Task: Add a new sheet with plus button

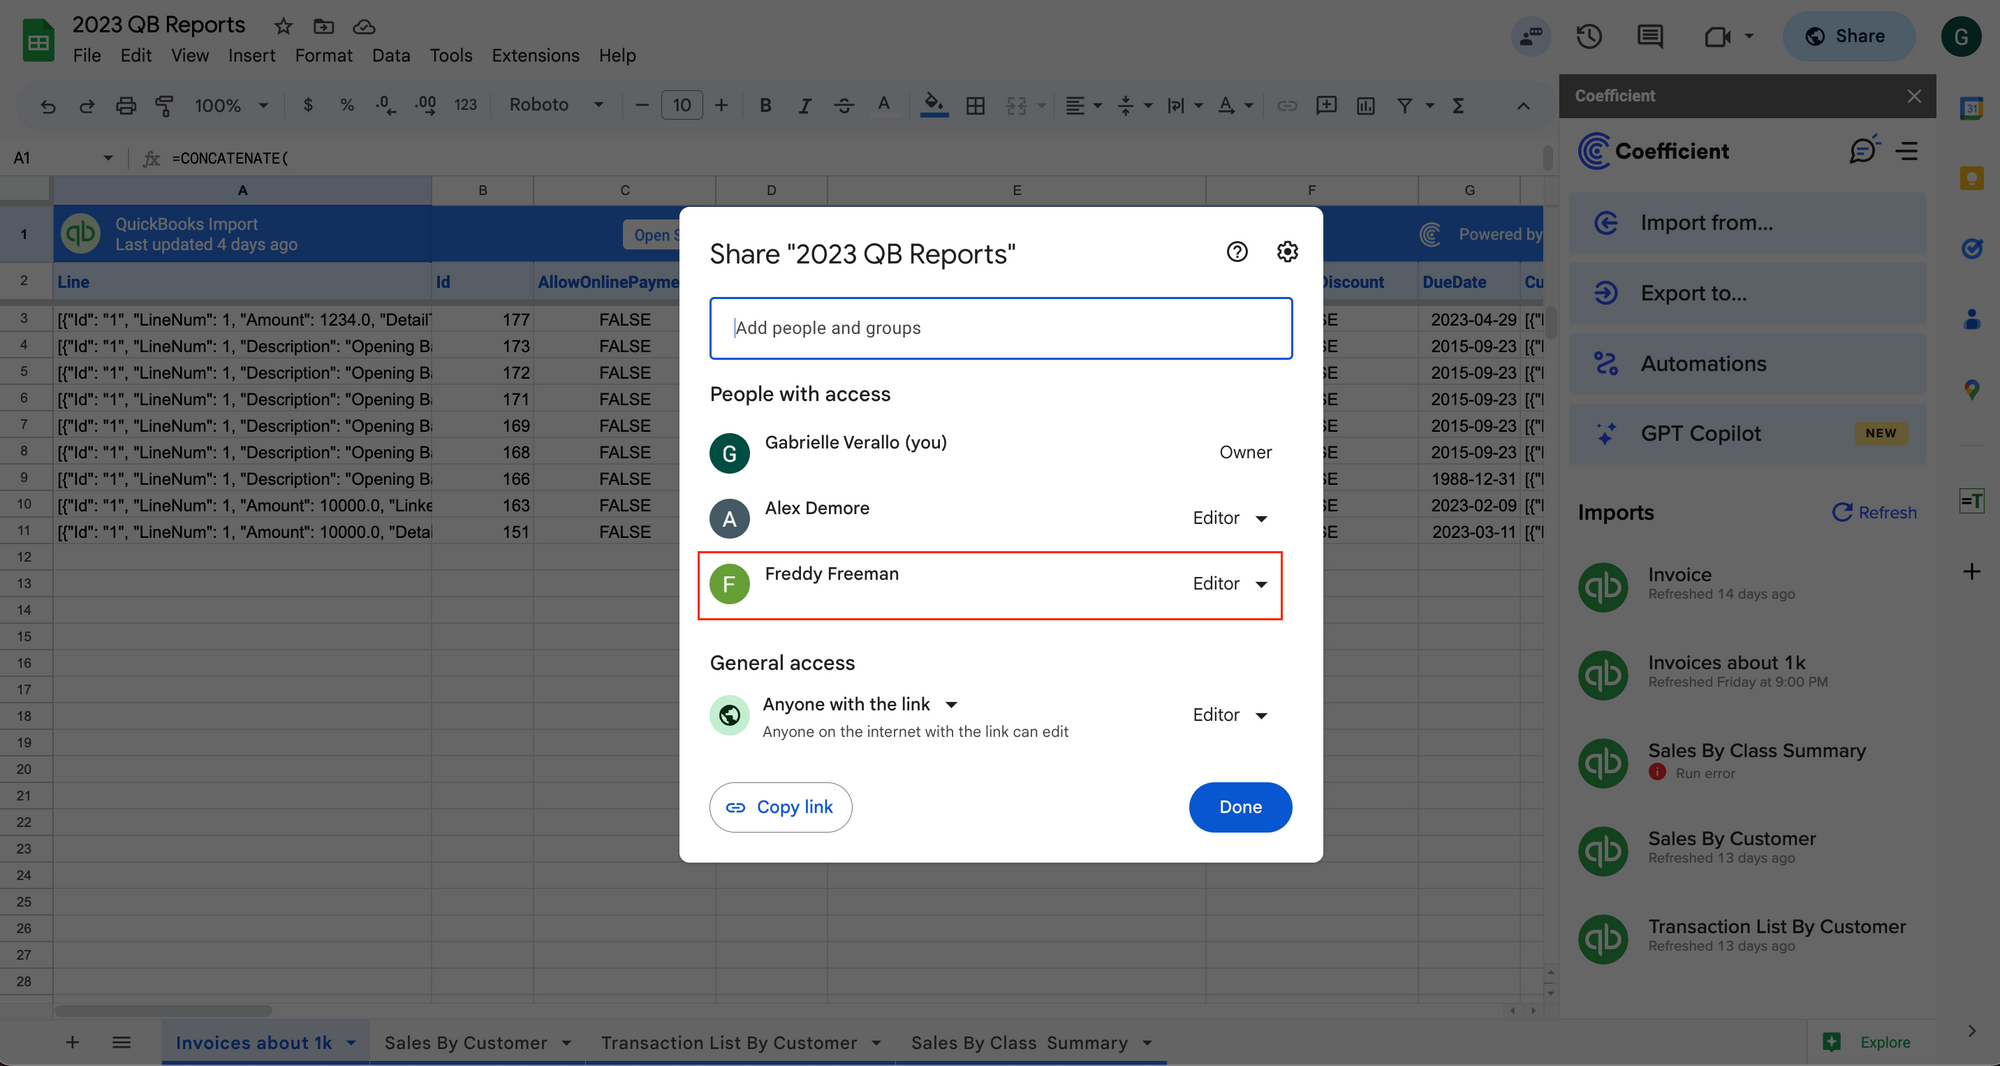Action: click(72, 1042)
